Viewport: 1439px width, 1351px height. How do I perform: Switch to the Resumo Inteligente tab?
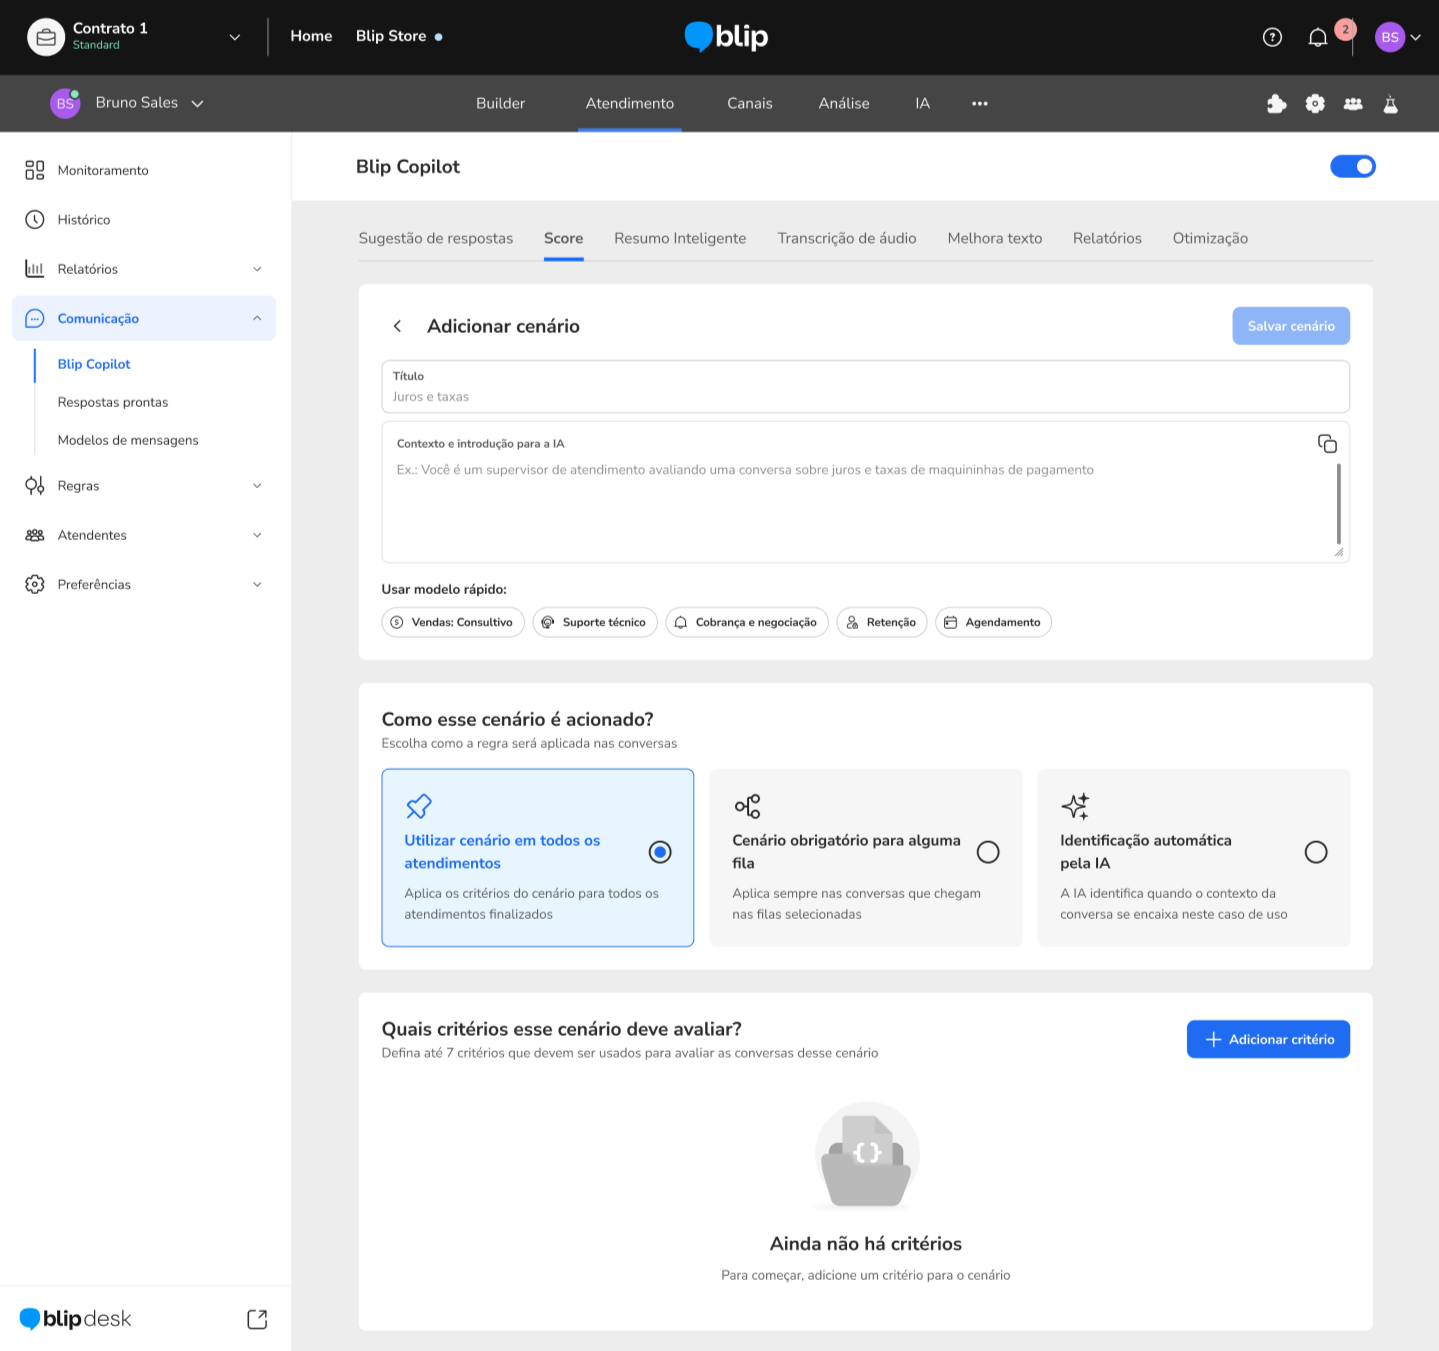pyautogui.click(x=680, y=238)
